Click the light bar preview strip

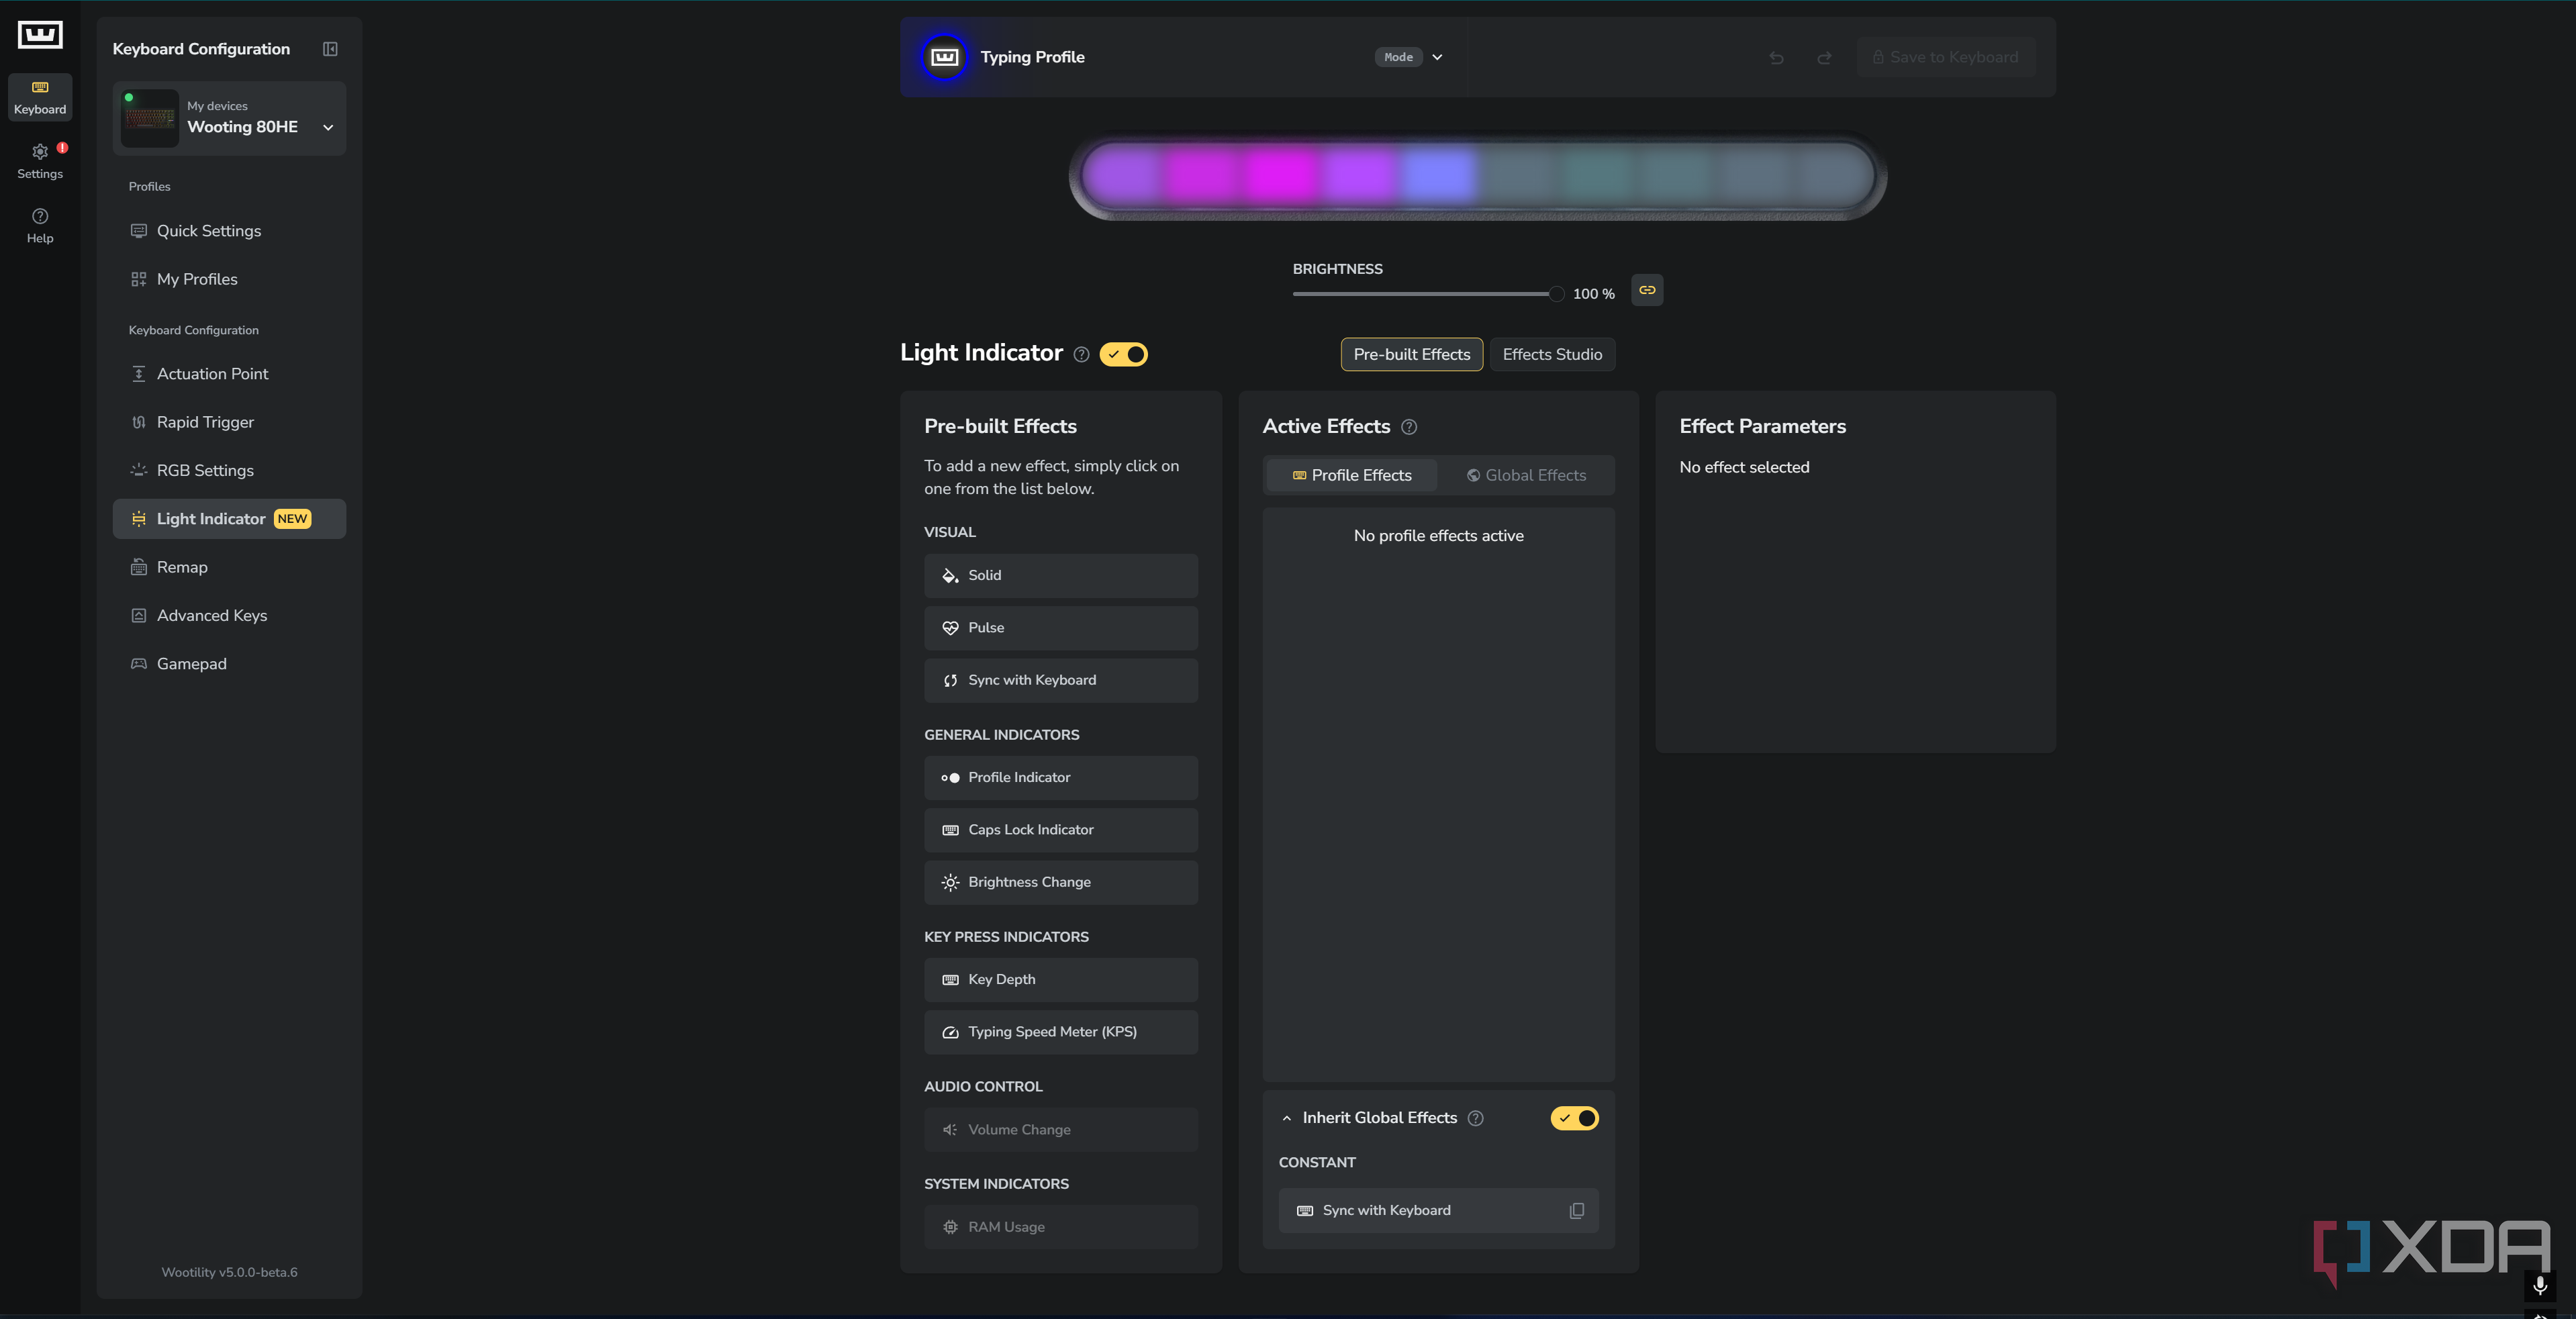pos(1477,177)
